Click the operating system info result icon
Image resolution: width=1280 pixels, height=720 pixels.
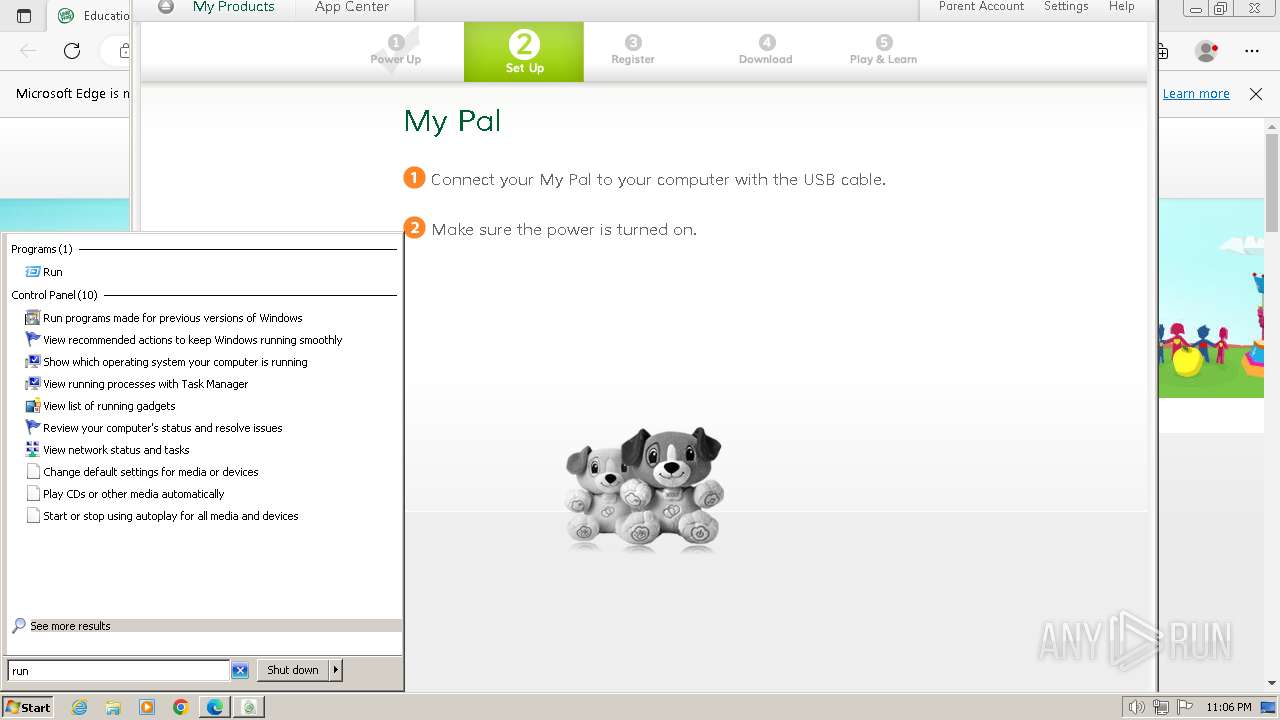point(33,362)
